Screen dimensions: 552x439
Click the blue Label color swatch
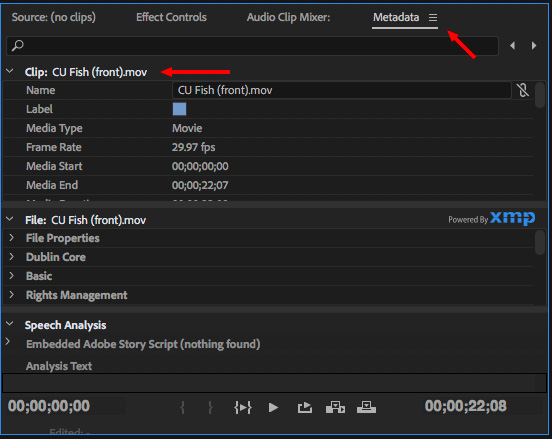(x=180, y=109)
